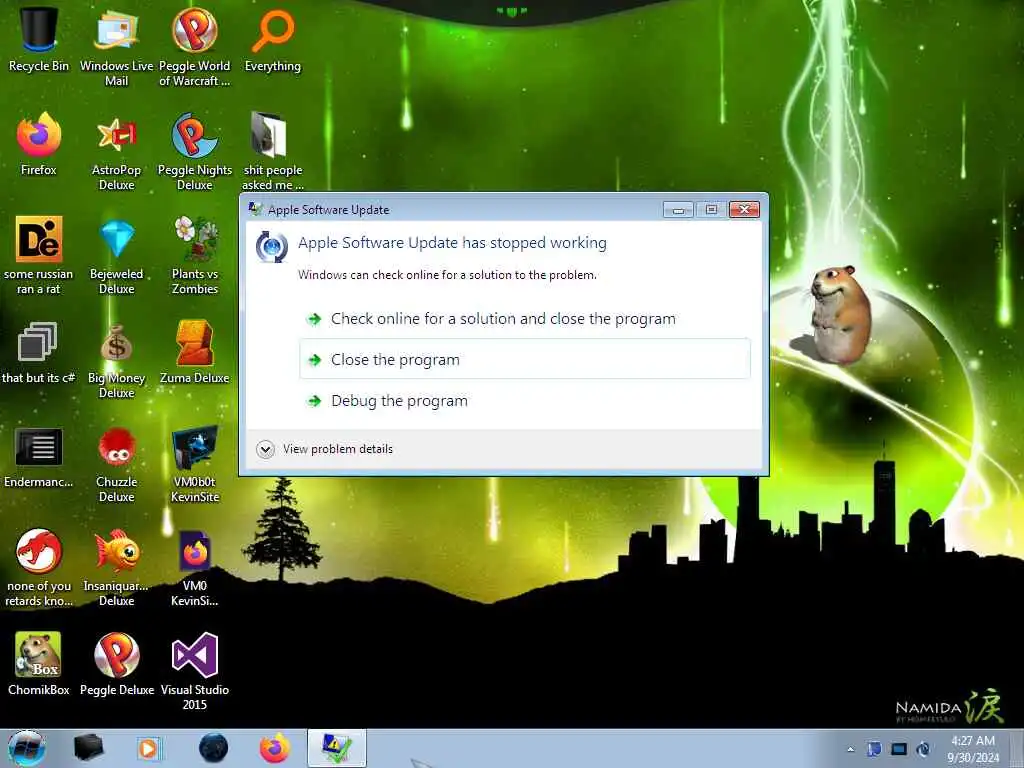Select the Big Money Deluxe icon
The image size is (1024, 768).
(116, 360)
